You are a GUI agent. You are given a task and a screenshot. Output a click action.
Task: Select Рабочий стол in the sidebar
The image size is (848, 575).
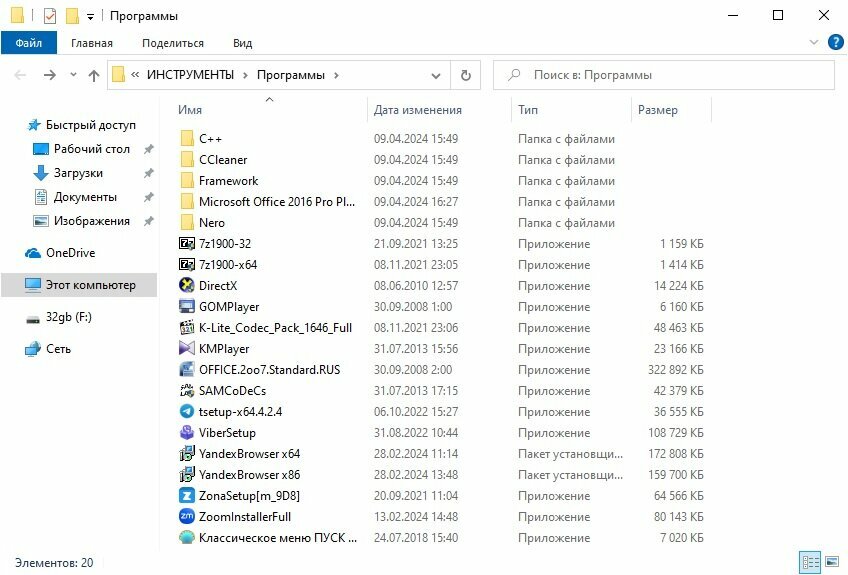91,149
